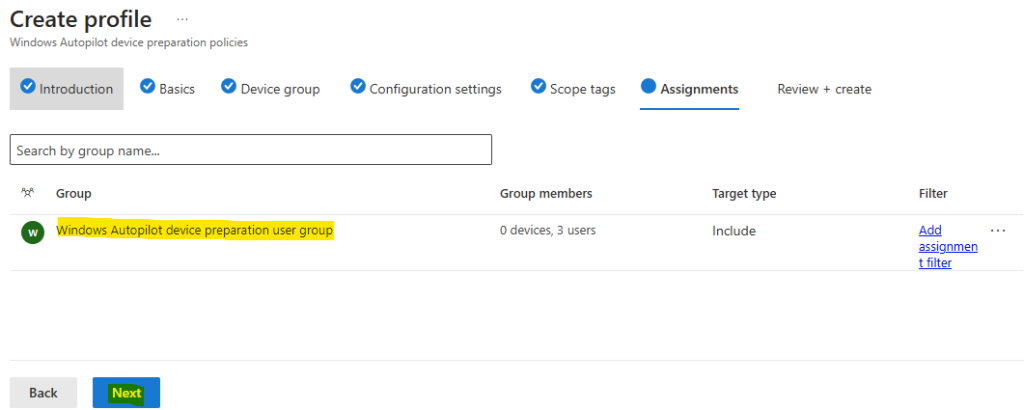Open the Configuration settings step
1024x410 pixels.
[x=426, y=89]
